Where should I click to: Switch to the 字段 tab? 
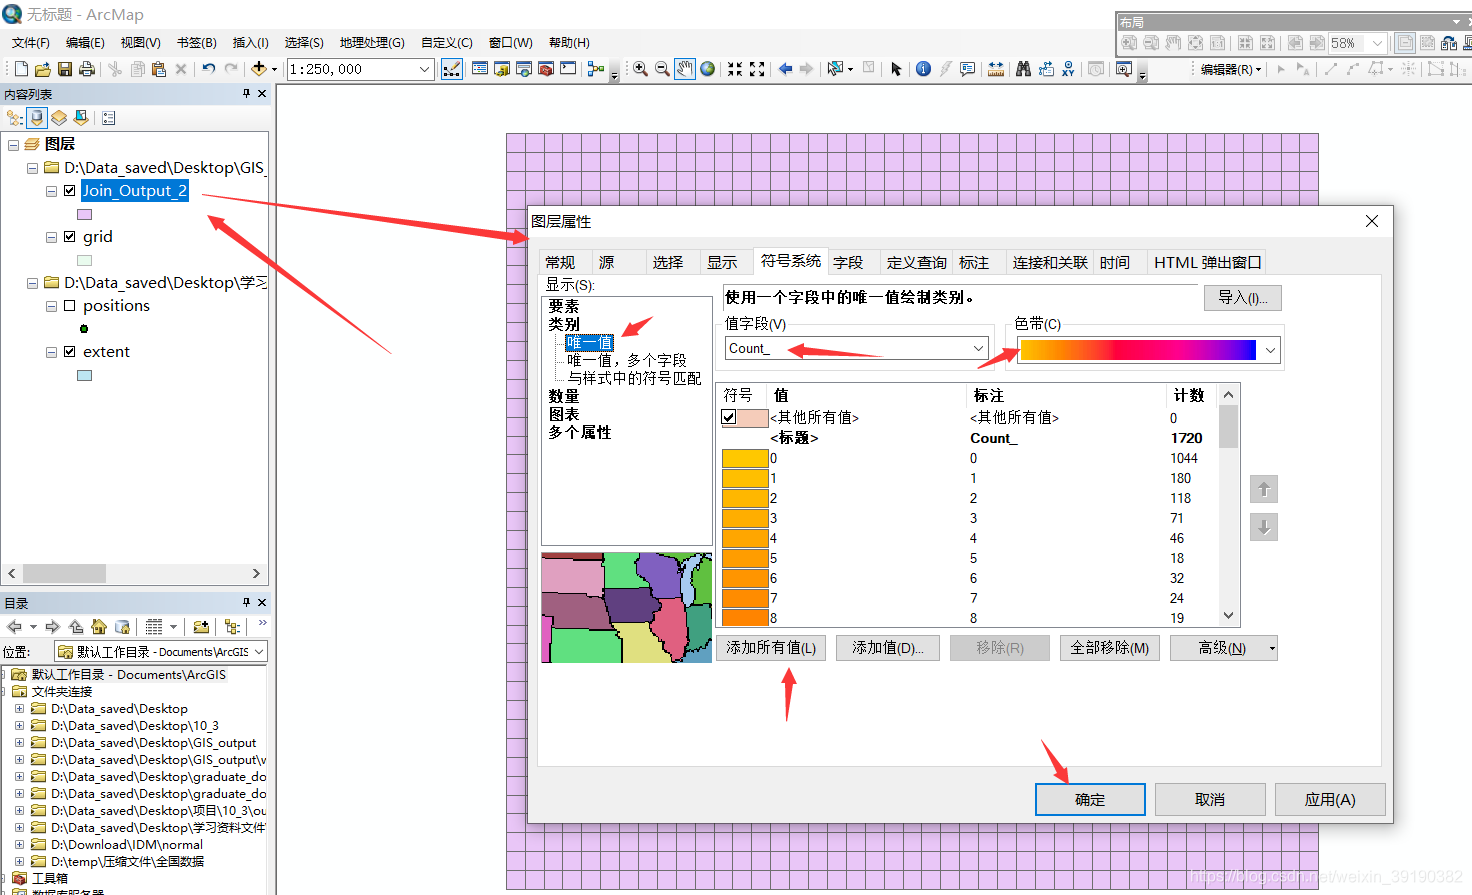[x=848, y=262]
